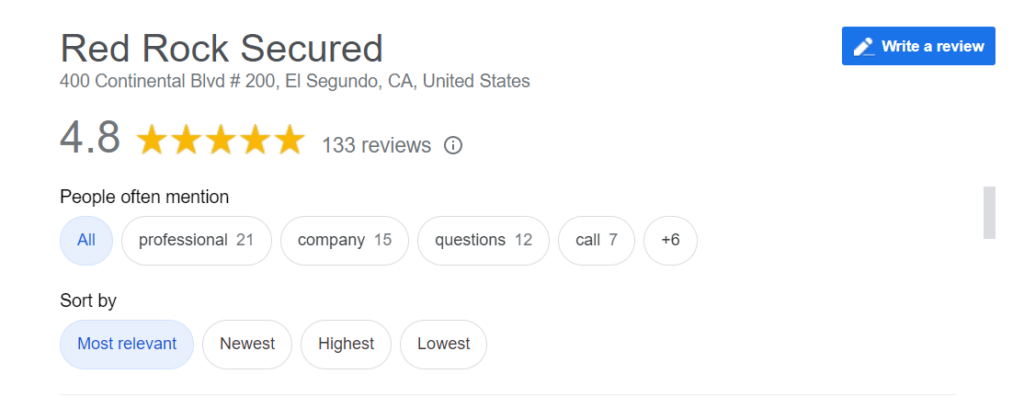Expand the +6 more mentions chip
1024x408 pixels.
tap(670, 240)
